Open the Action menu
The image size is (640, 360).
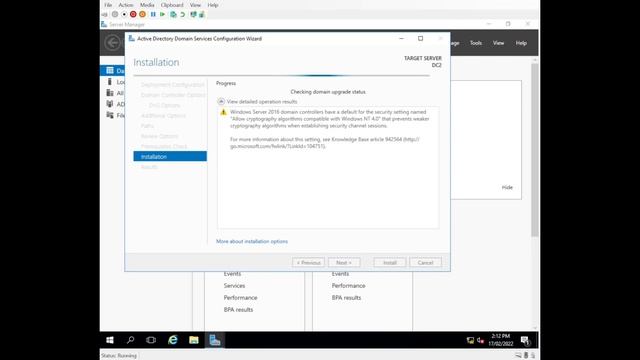126,5
